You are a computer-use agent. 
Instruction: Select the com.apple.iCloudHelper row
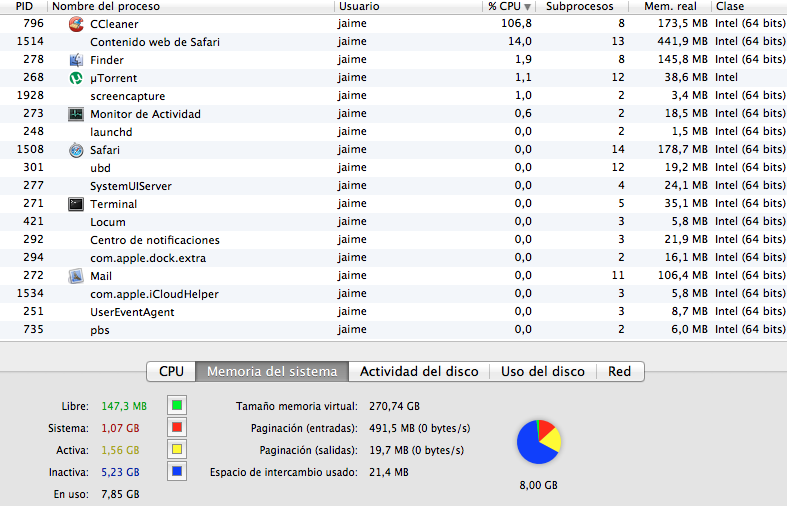click(394, 294)
